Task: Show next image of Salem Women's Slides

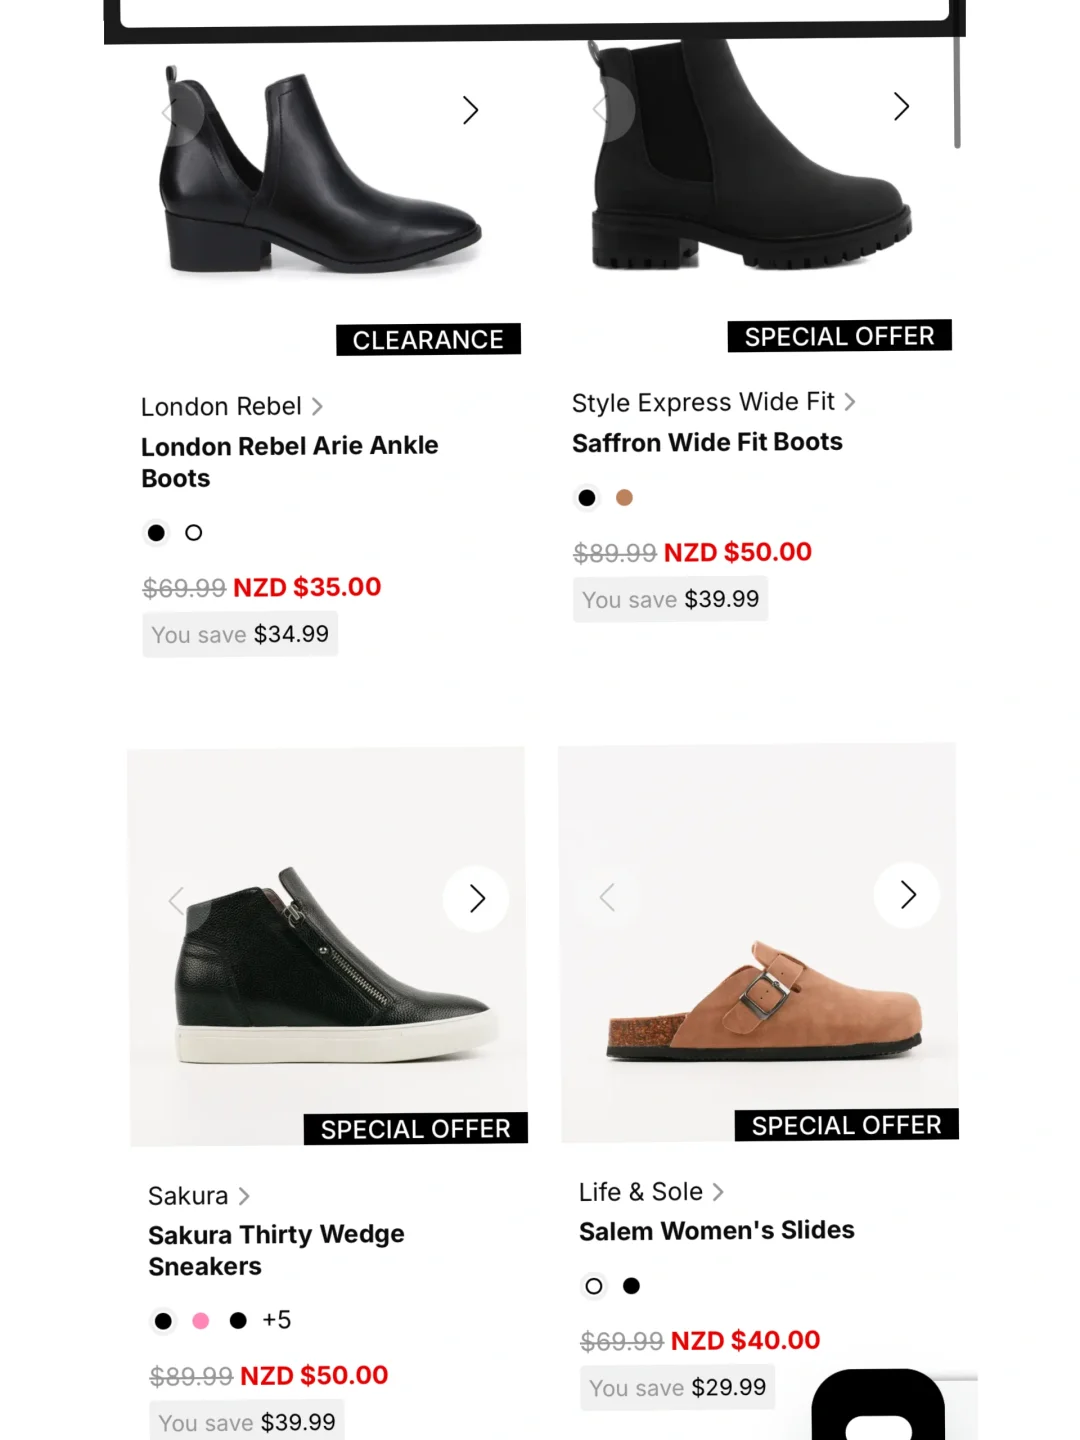Action: tap(907, 895)
